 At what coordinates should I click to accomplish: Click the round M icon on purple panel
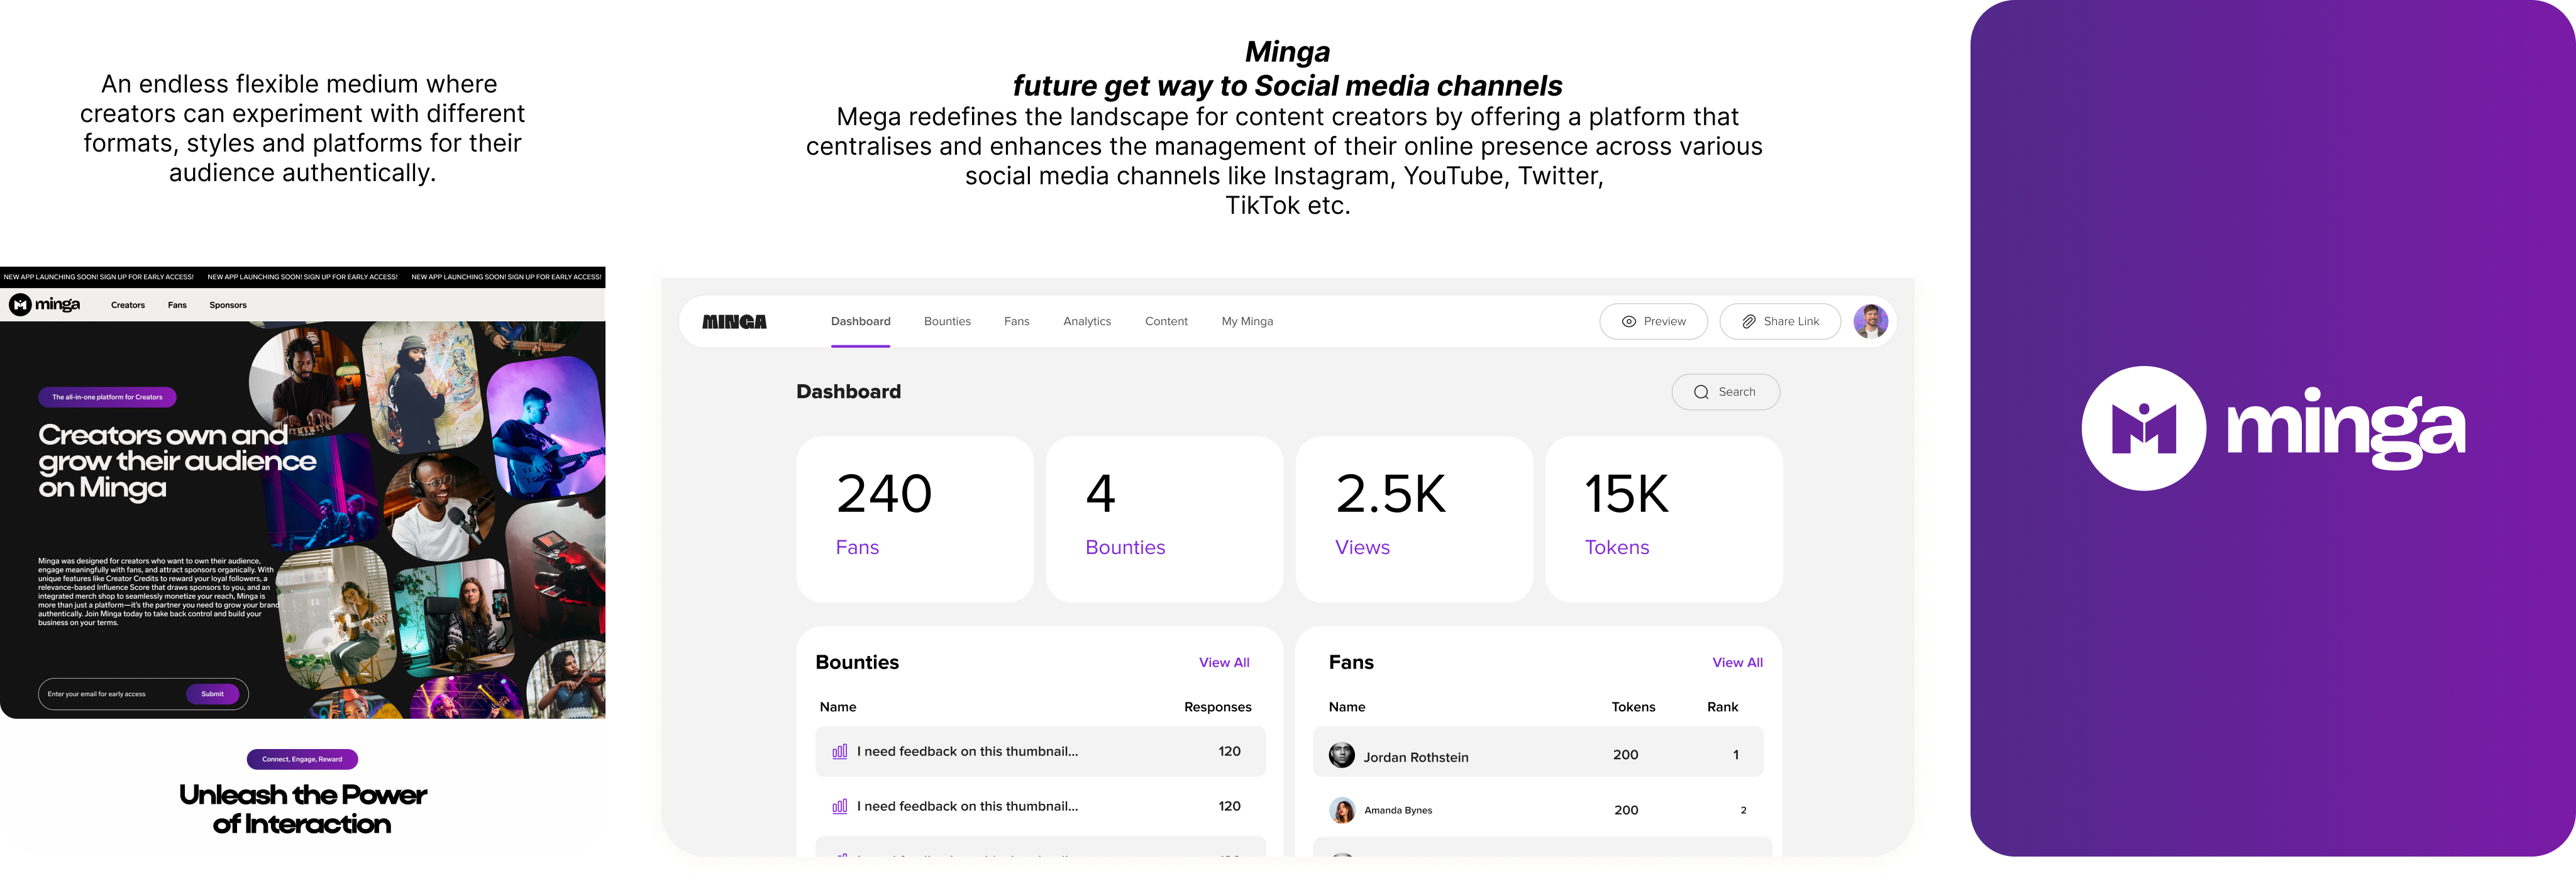coord(2143,428)
